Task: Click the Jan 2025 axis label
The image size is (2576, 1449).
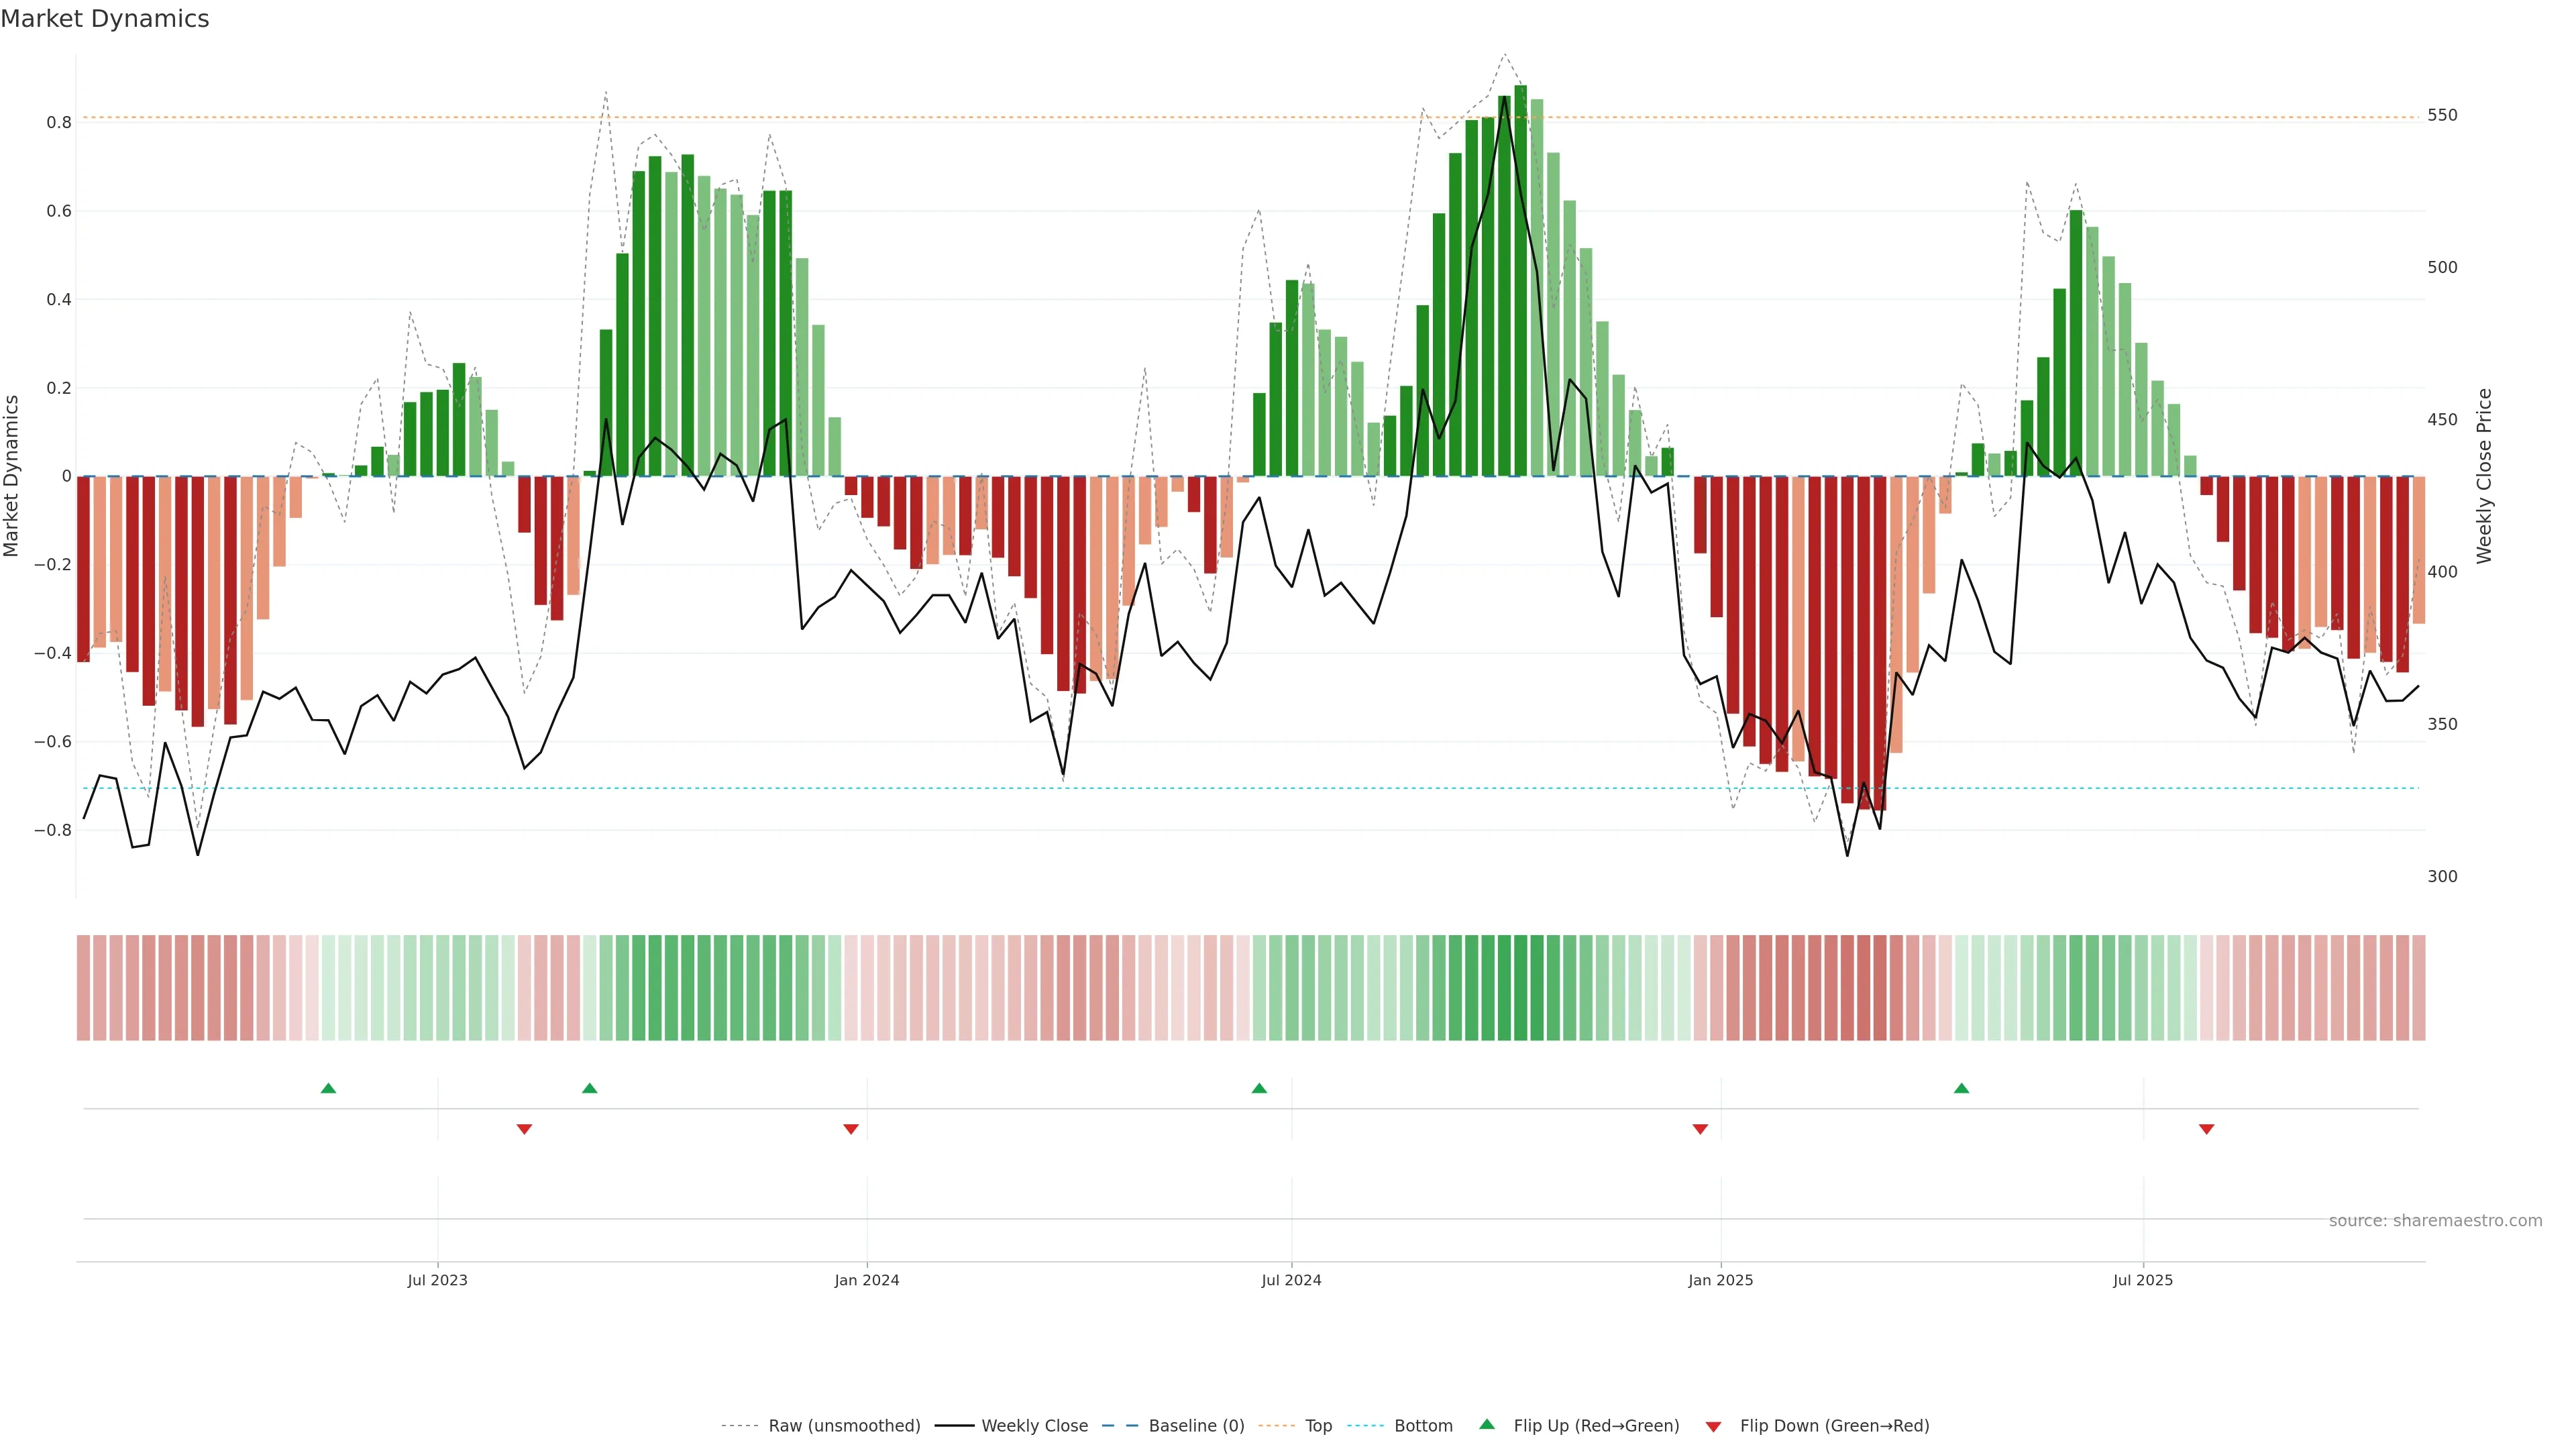Action: click(x=1720, y=1280)
